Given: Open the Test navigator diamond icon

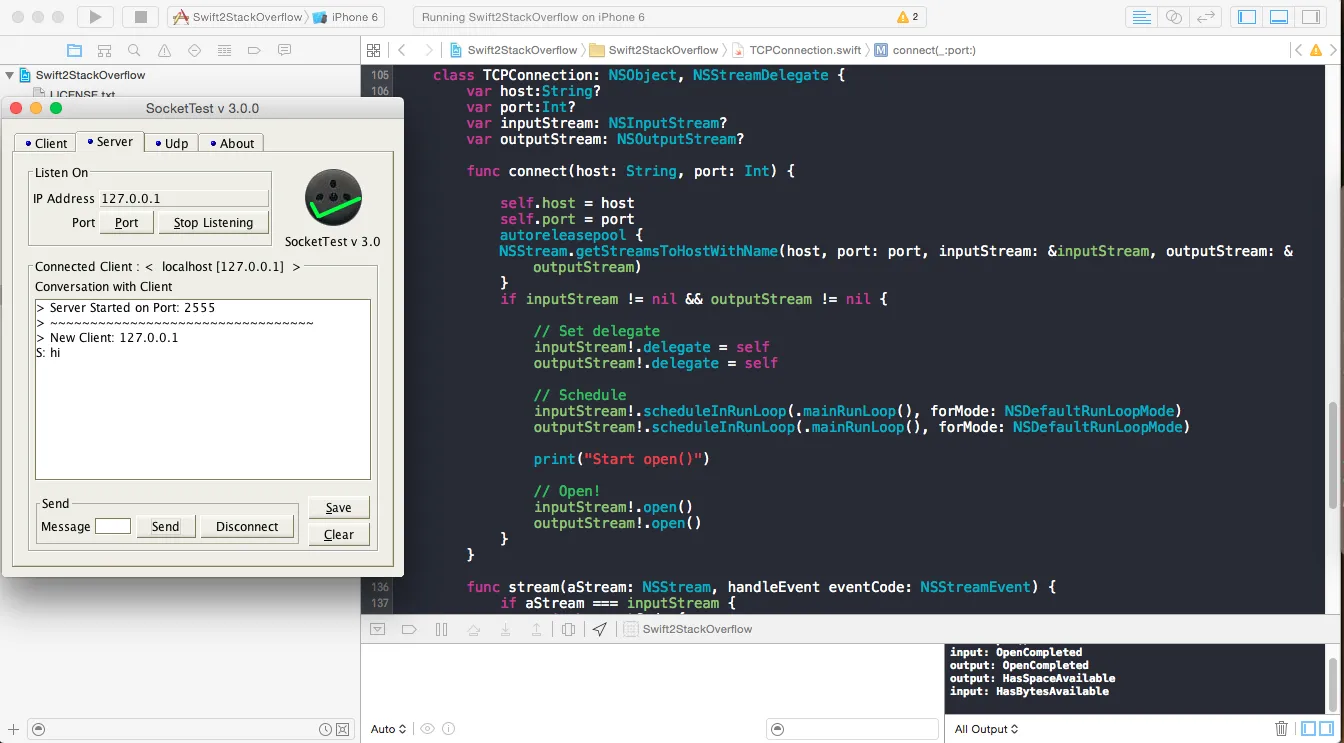Looking at the screenshot, I should coord(194,50).
